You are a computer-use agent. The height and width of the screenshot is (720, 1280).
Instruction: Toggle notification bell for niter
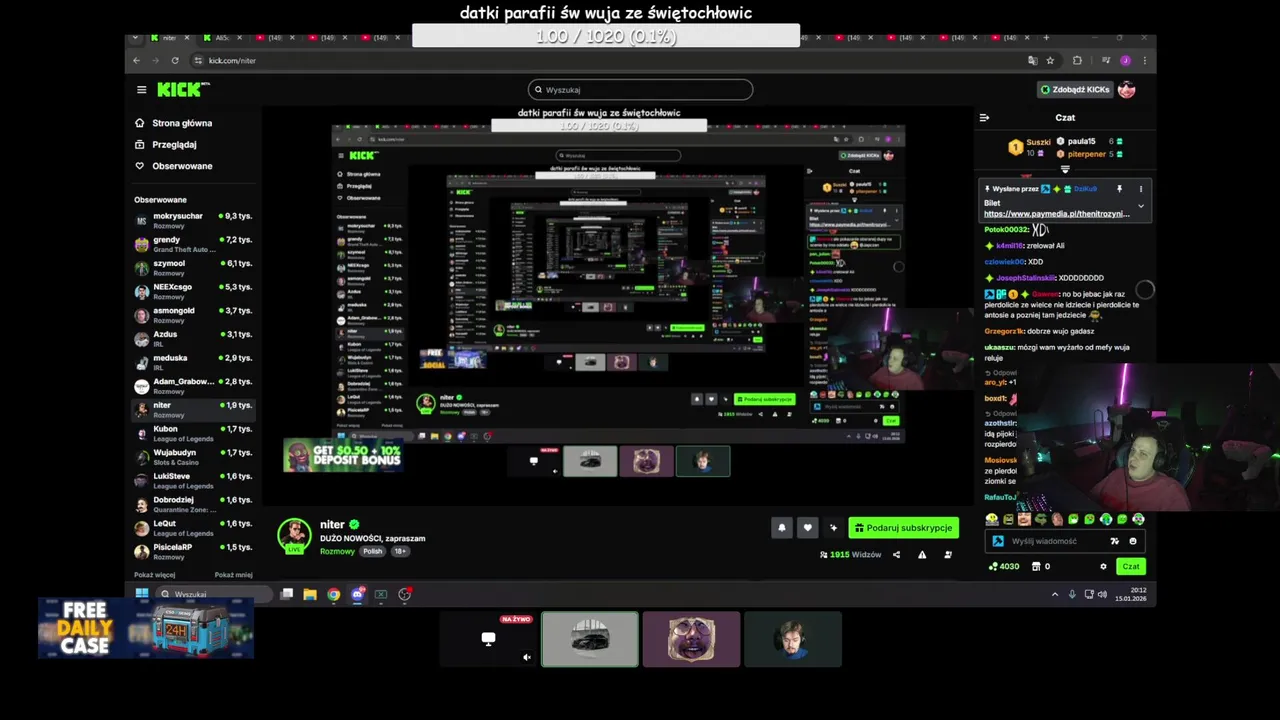(782, 528)
